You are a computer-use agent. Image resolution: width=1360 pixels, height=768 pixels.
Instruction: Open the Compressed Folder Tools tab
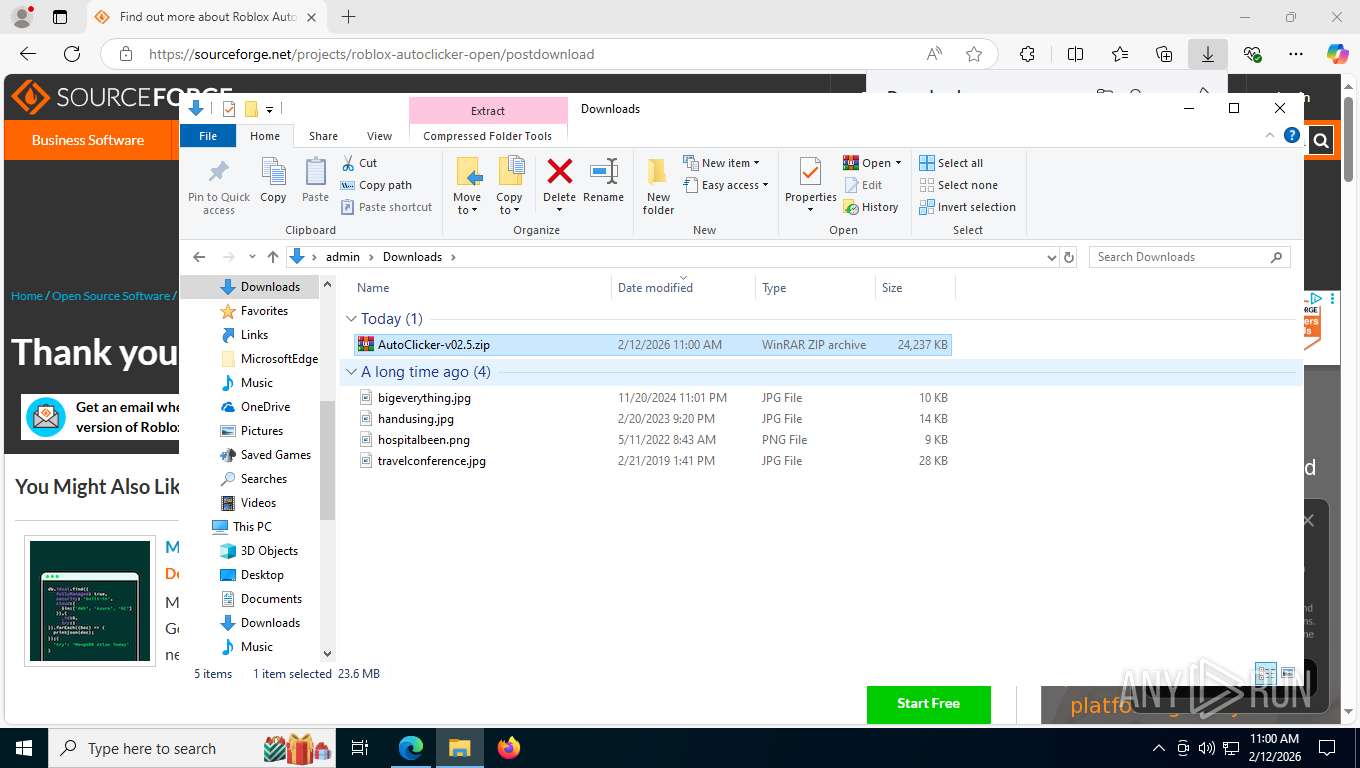488,136
